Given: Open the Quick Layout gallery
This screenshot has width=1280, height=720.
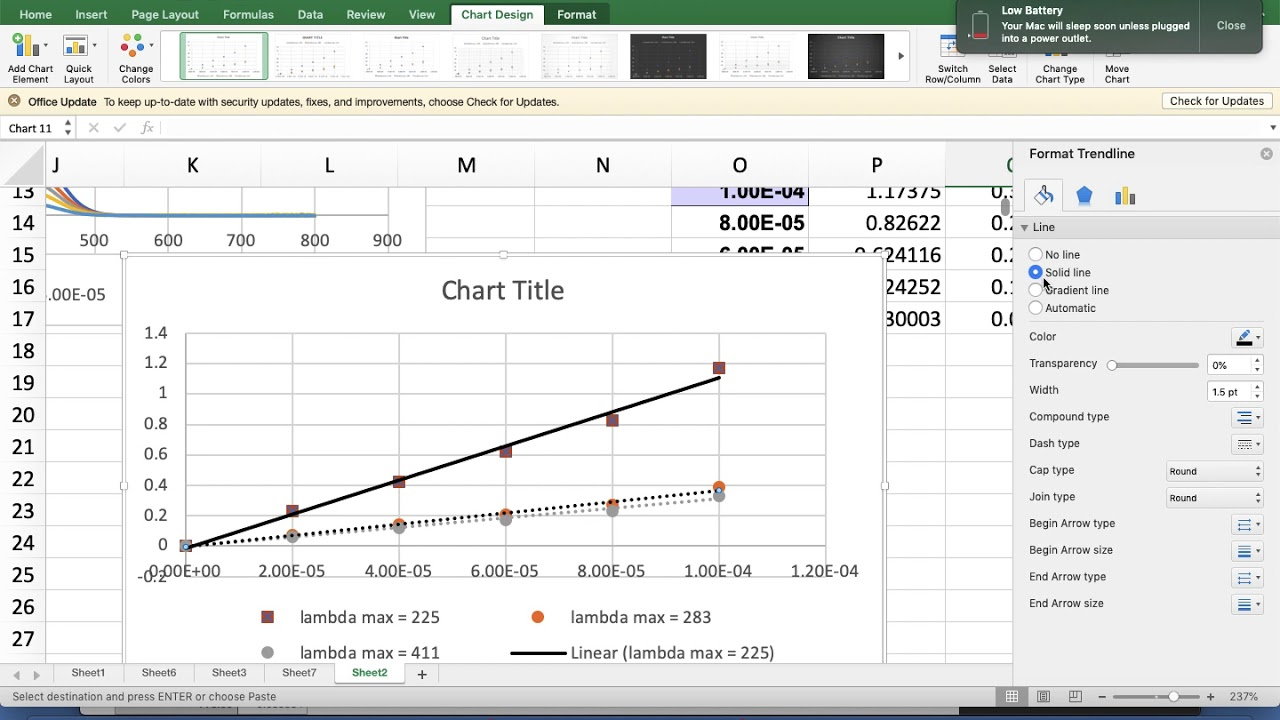Looking at the screenshot, I should 78,59.
